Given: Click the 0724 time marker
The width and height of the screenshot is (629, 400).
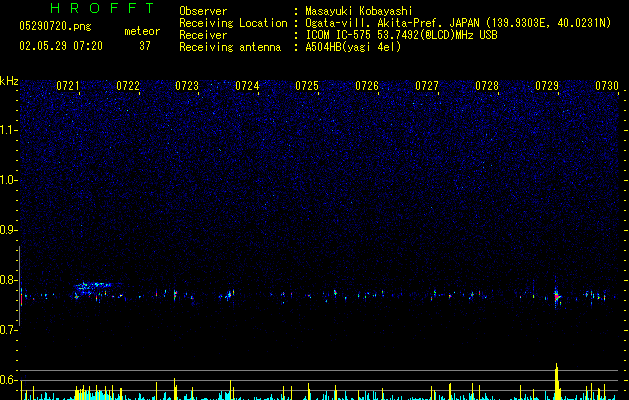Looking at the screenshot, I should coord(247,86).
